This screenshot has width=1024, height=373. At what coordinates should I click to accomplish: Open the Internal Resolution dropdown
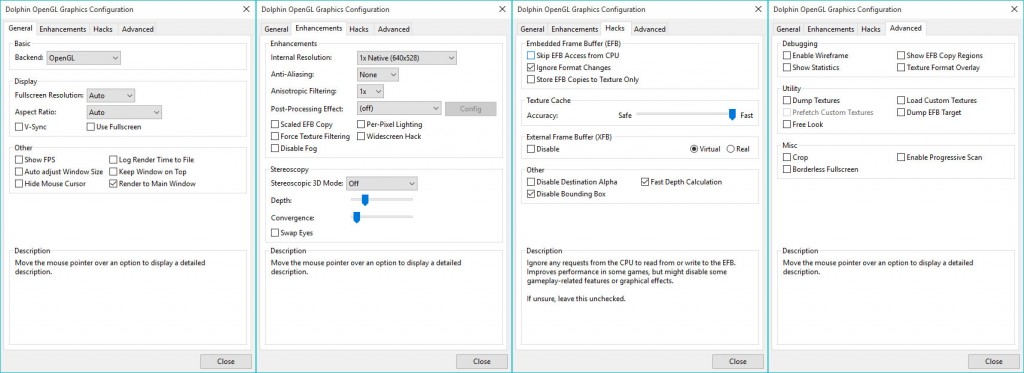coord(406,57)
